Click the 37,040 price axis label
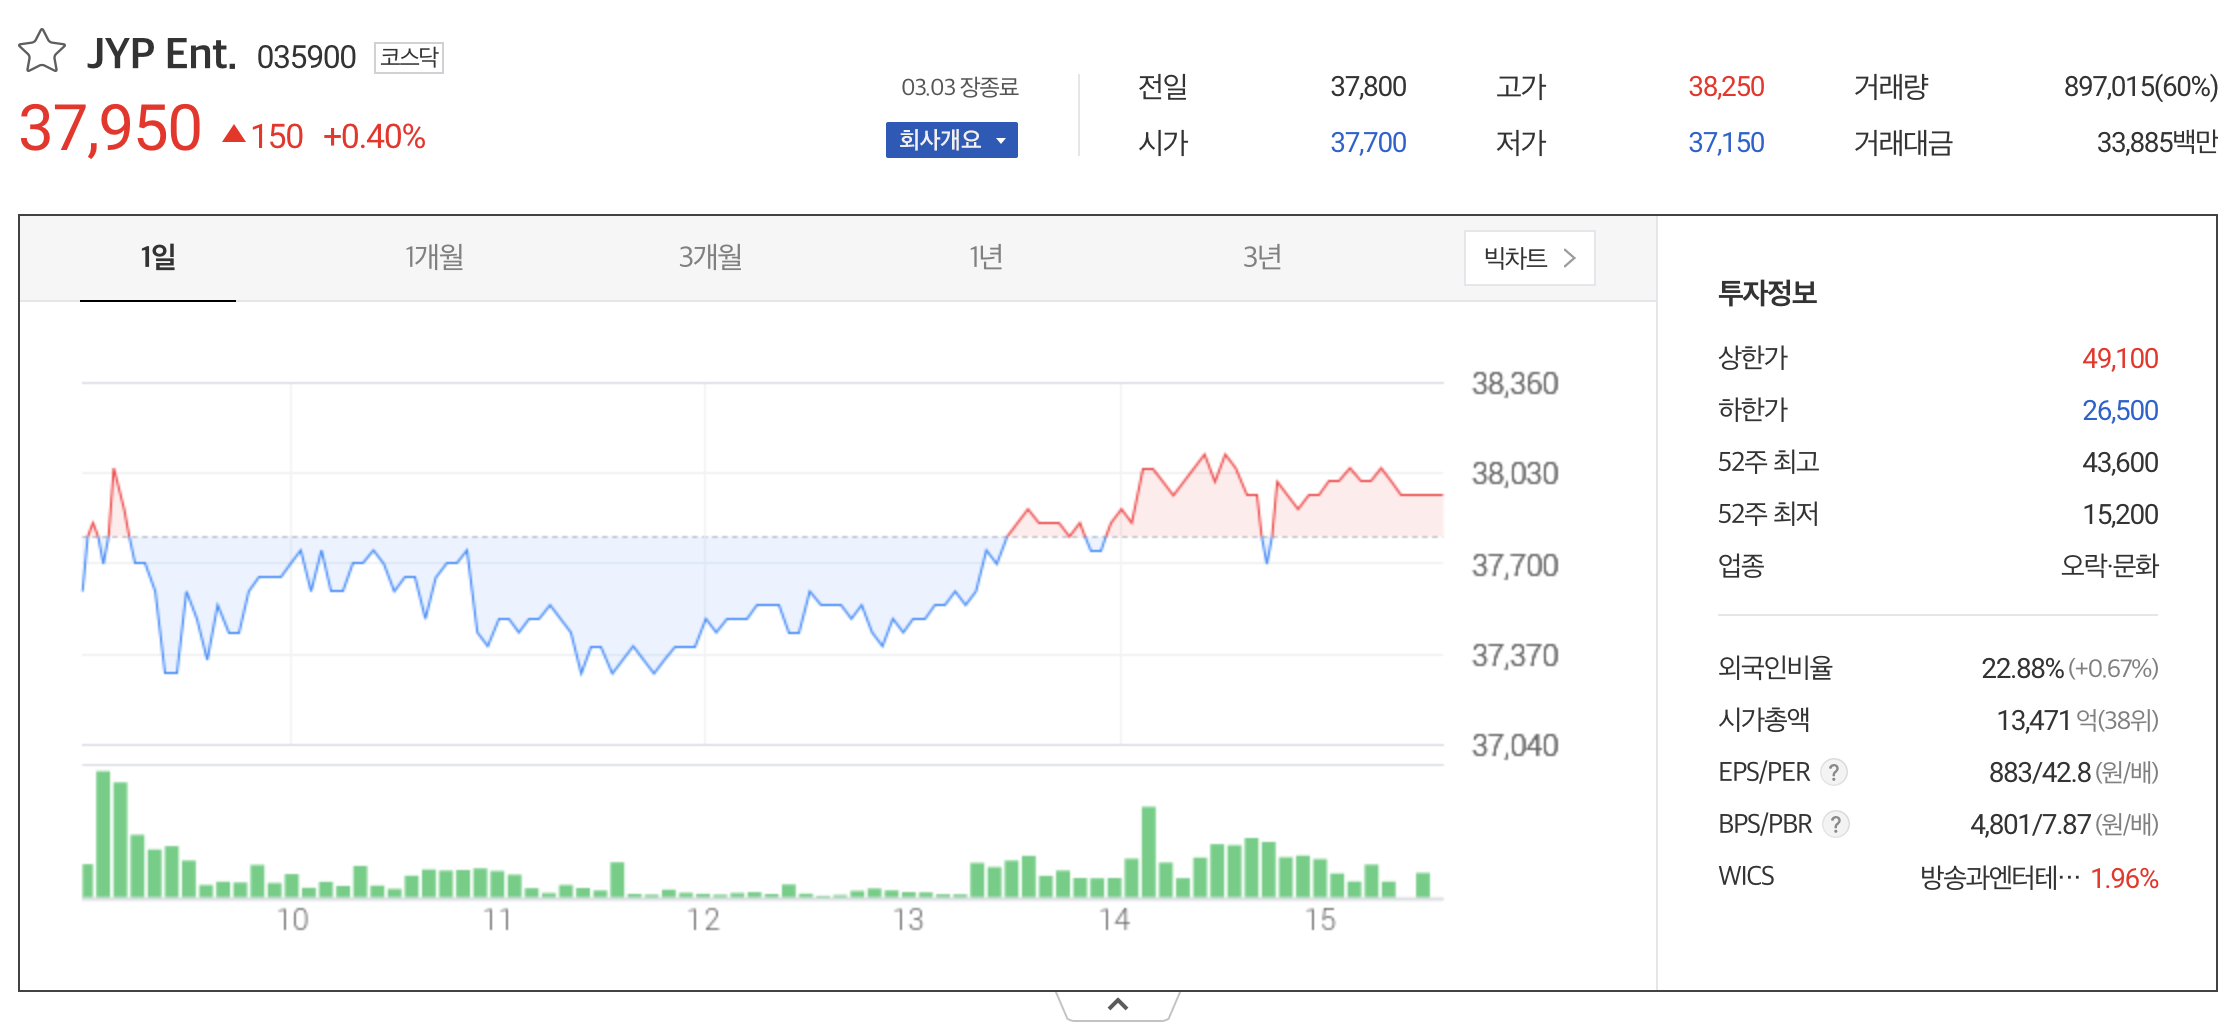 coord(1514,745)
